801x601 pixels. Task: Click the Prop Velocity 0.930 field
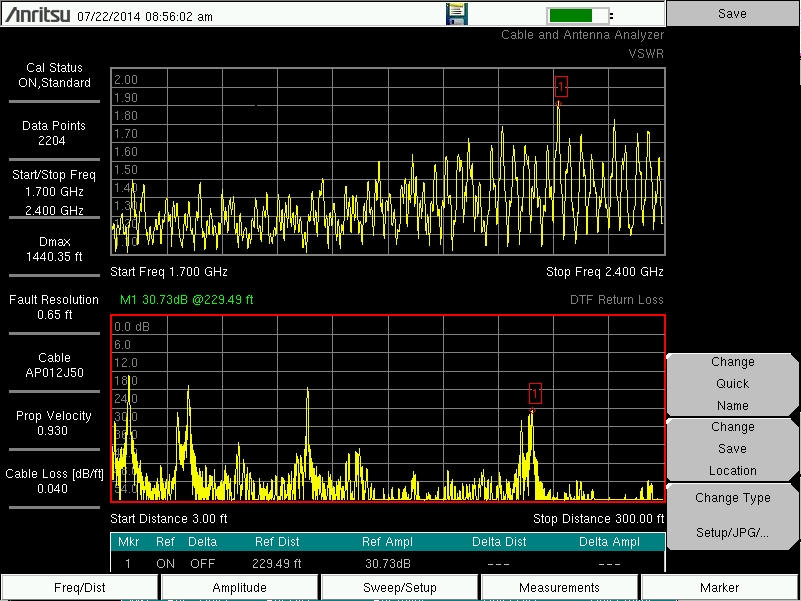point(55,423)
